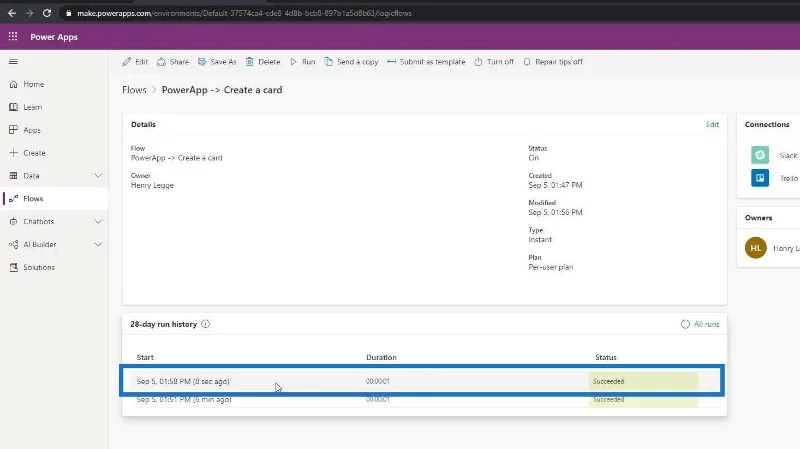Click the Run play icon
The image size is (800, 449).
[293, 62]
